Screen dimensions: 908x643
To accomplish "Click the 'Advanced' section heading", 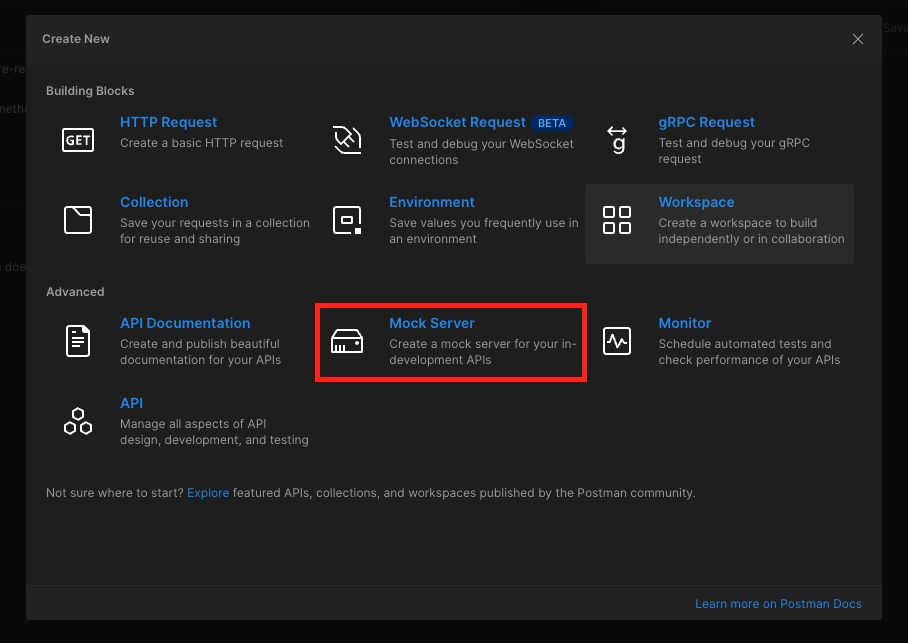I will (75, 292).
